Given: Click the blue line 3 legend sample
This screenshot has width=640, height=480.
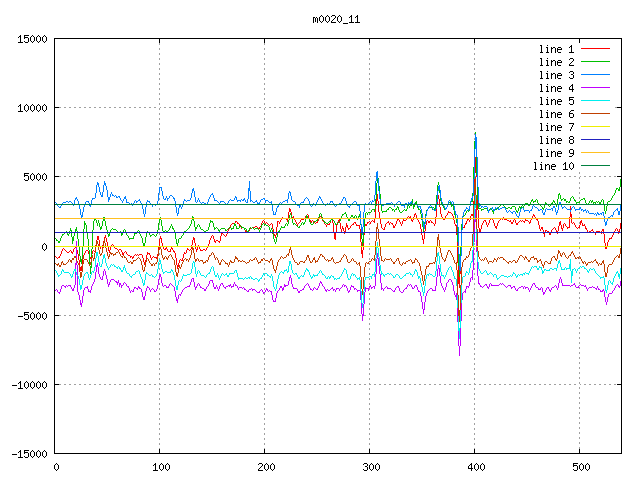Looking at the screenshot, I should tap(595, 75).
